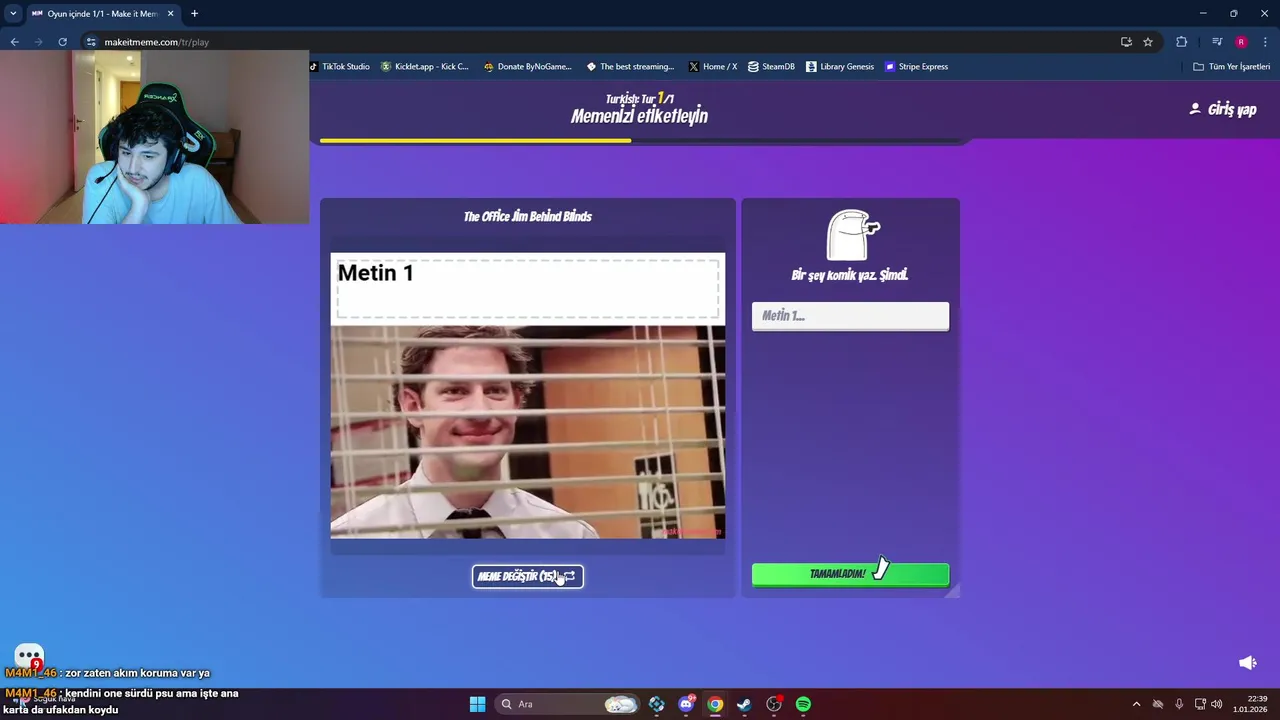Image resolution: width=1280 pixels, height=720 pixels.
Task: Open the chat bubble notification icon
Action: (x=29, y=656)
